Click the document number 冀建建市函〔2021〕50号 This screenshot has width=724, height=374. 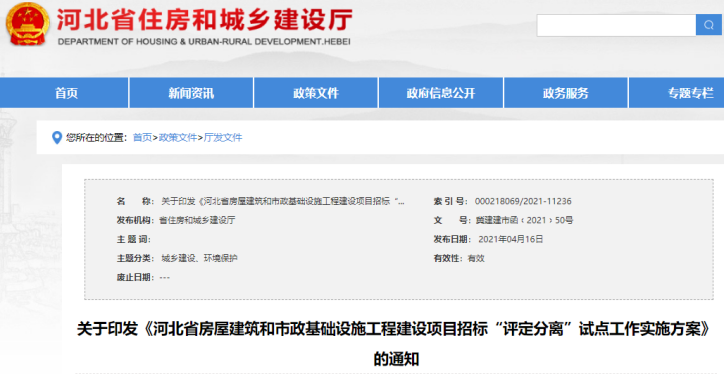(x=524, y=220)
